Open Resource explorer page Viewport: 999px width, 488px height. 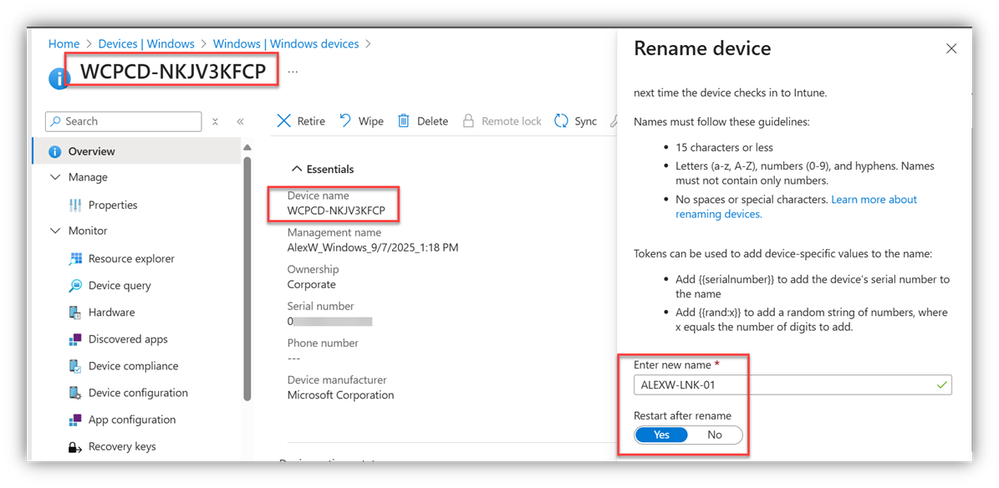coord(131,259)
